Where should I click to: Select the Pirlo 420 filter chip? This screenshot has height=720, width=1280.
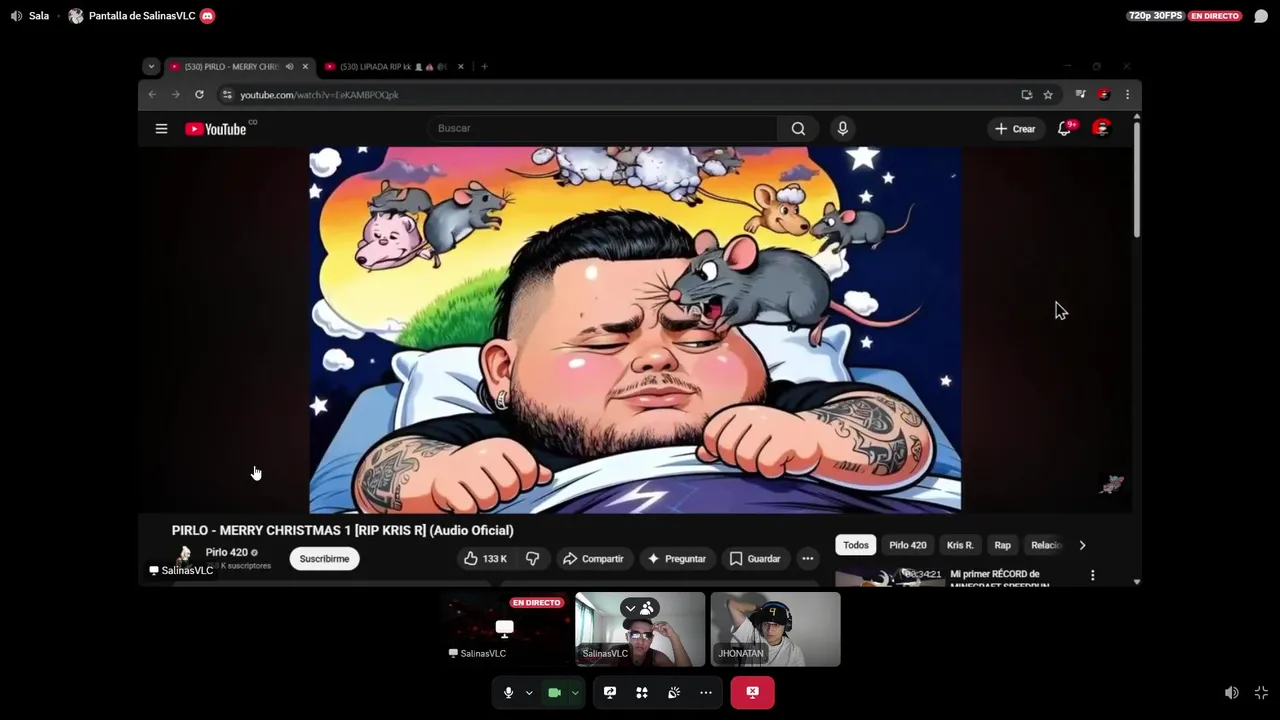[908, 545]
